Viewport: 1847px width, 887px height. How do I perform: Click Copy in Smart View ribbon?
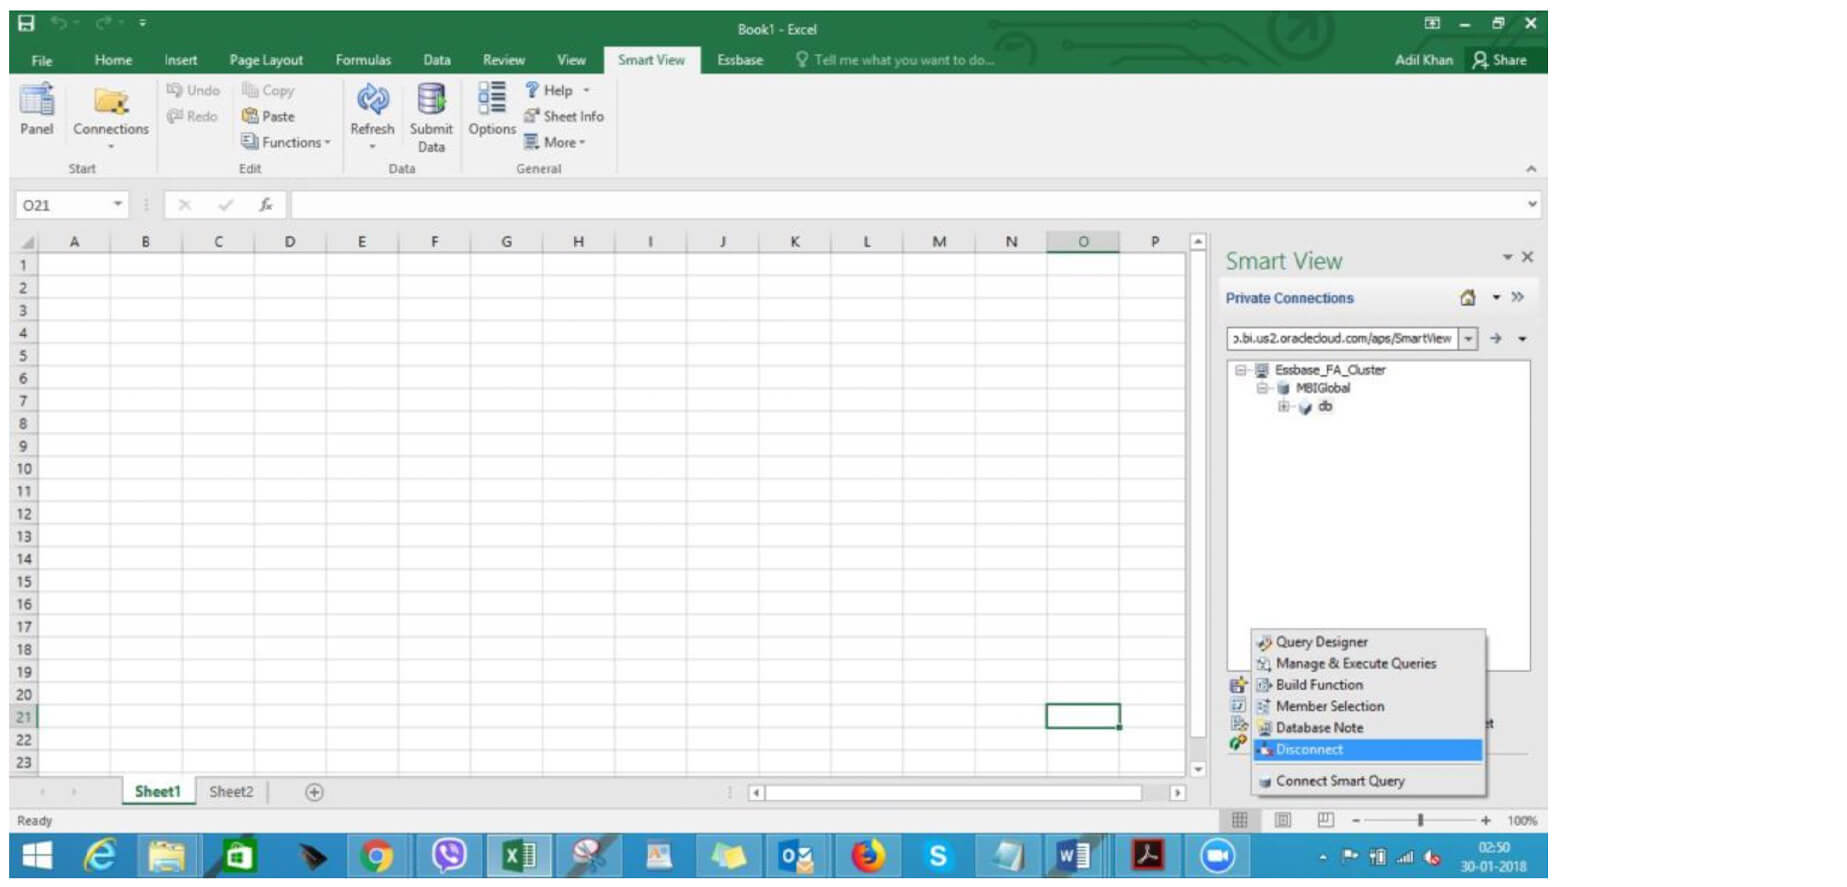[x=268, y=90]
